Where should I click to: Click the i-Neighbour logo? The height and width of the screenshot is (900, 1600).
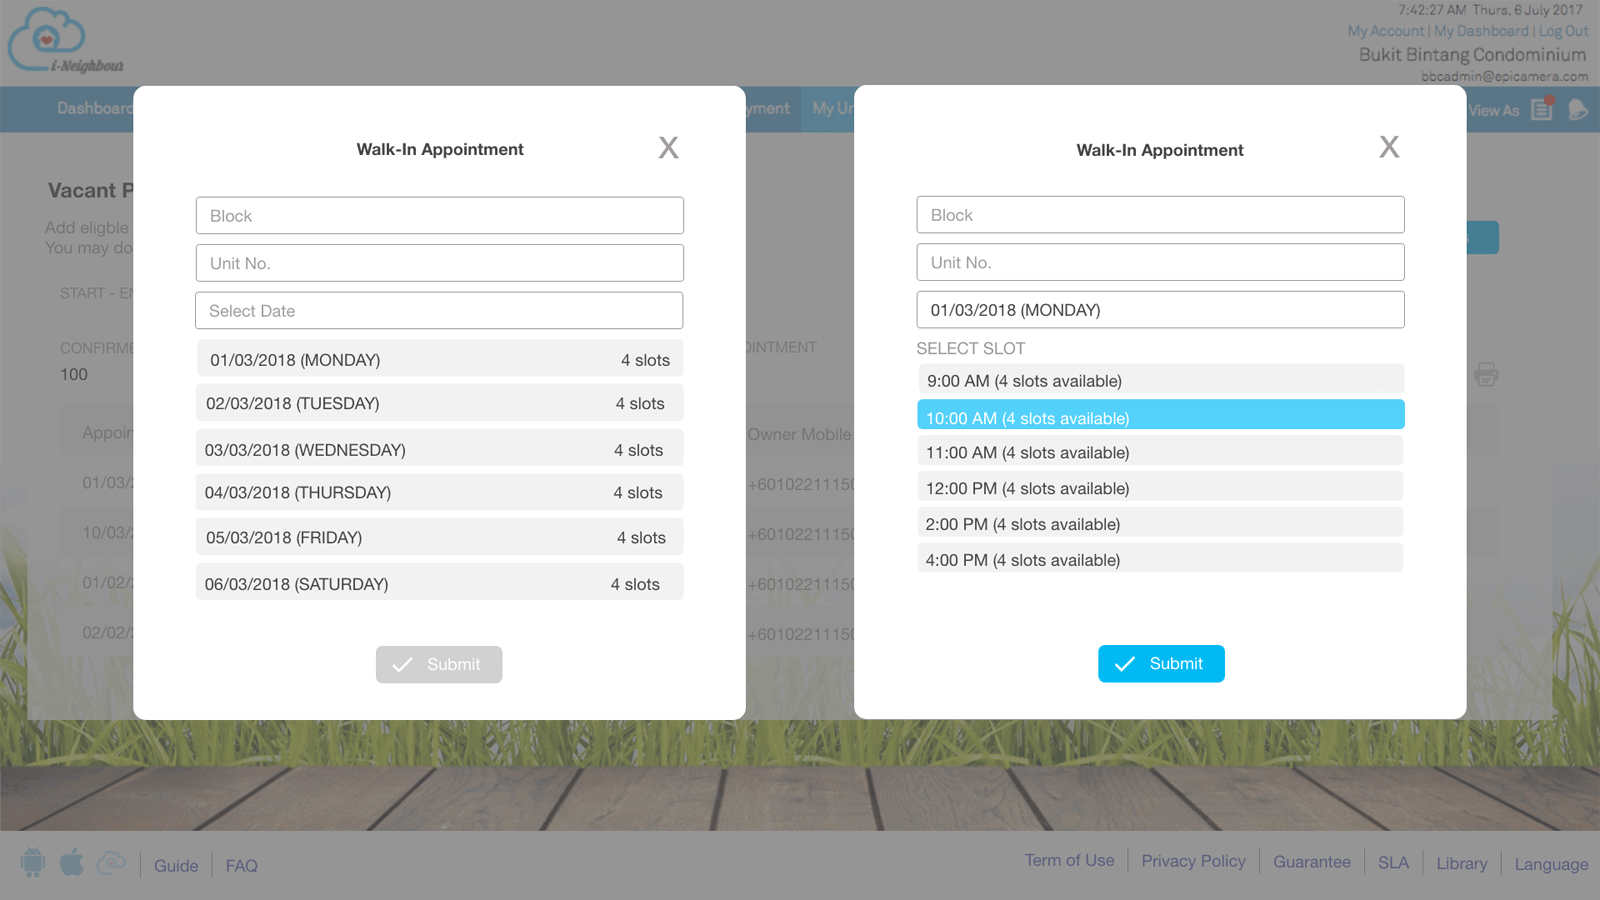pyautogui.click(x=66, y=42)
